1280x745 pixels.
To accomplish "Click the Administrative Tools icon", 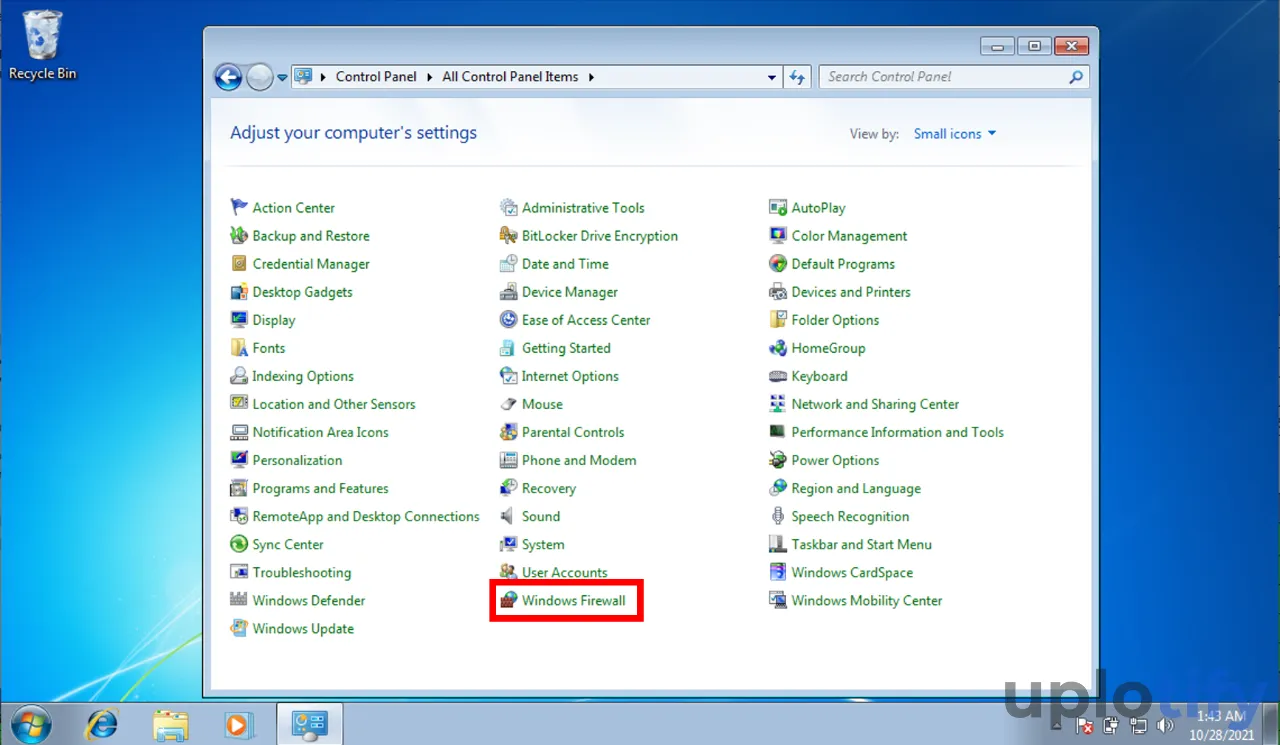I will (508, 207).
